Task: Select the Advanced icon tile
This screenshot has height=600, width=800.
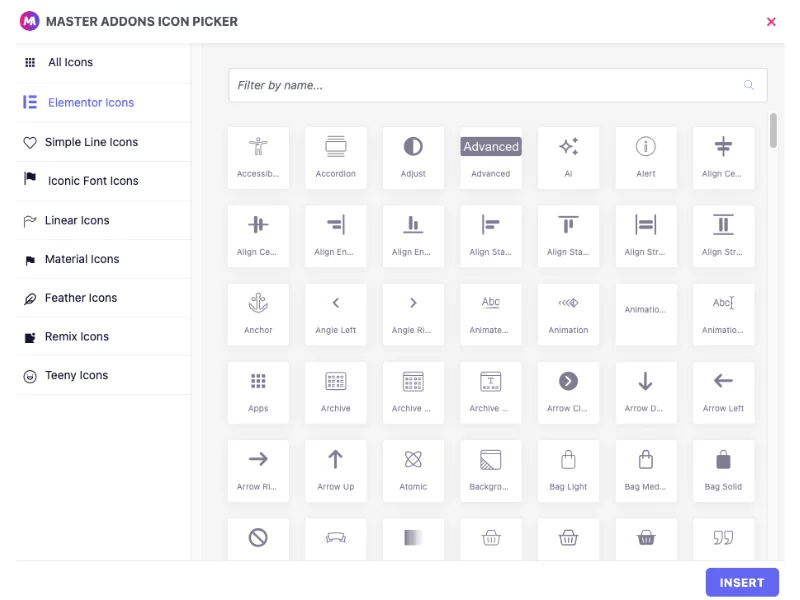Action: coord(491,158)
